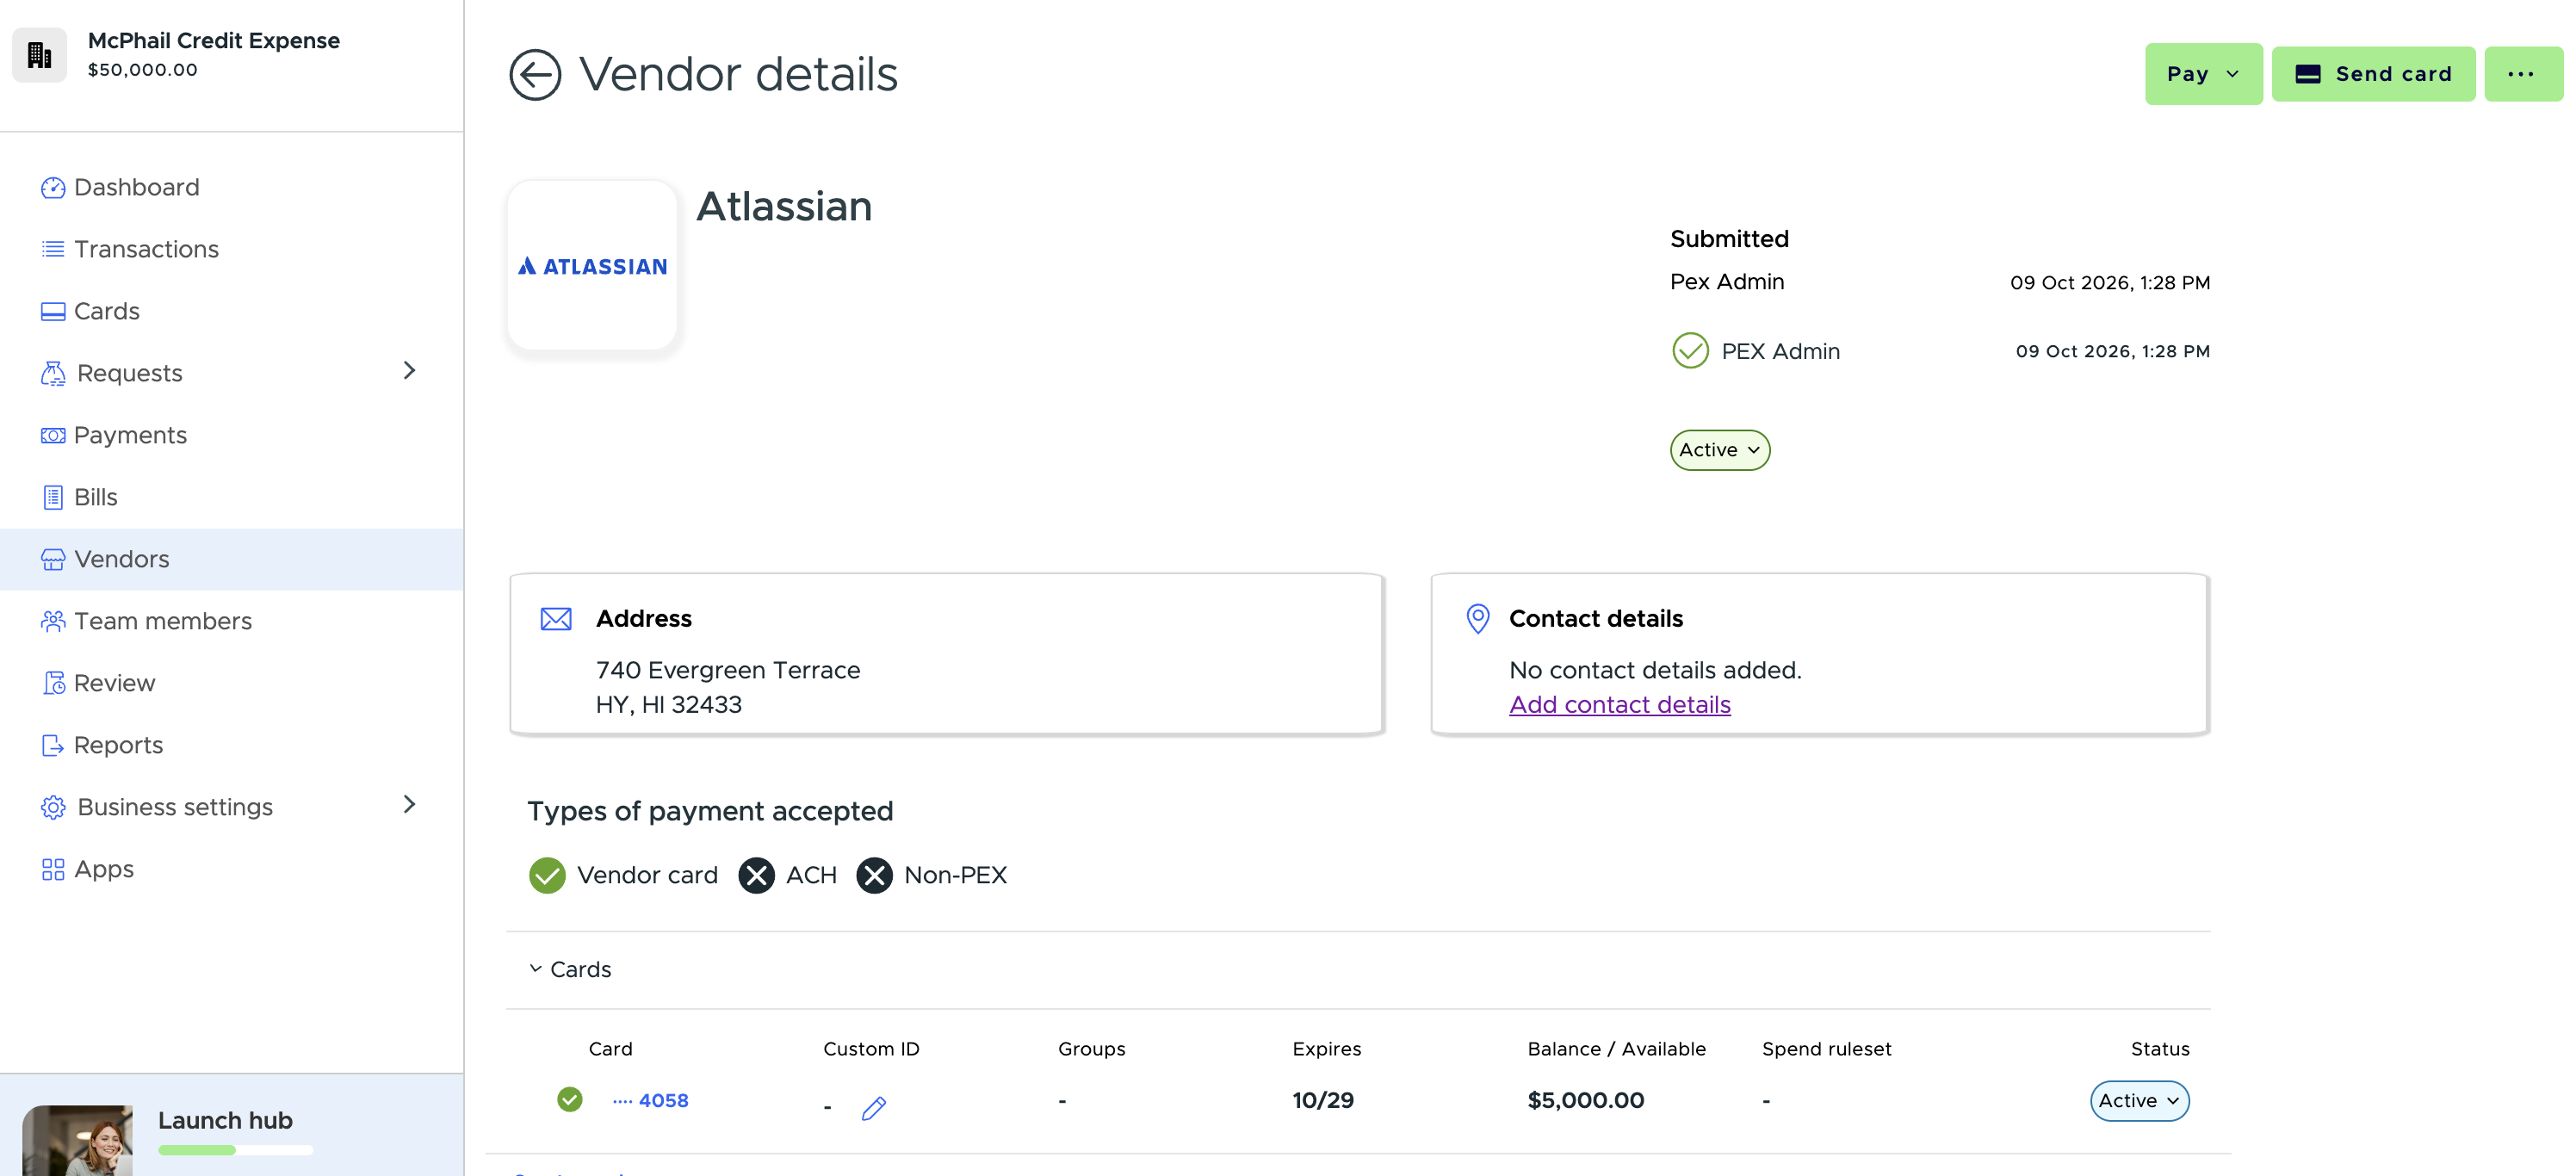
Task: Open the Launch hub panel
Action: click(232, 1126)
